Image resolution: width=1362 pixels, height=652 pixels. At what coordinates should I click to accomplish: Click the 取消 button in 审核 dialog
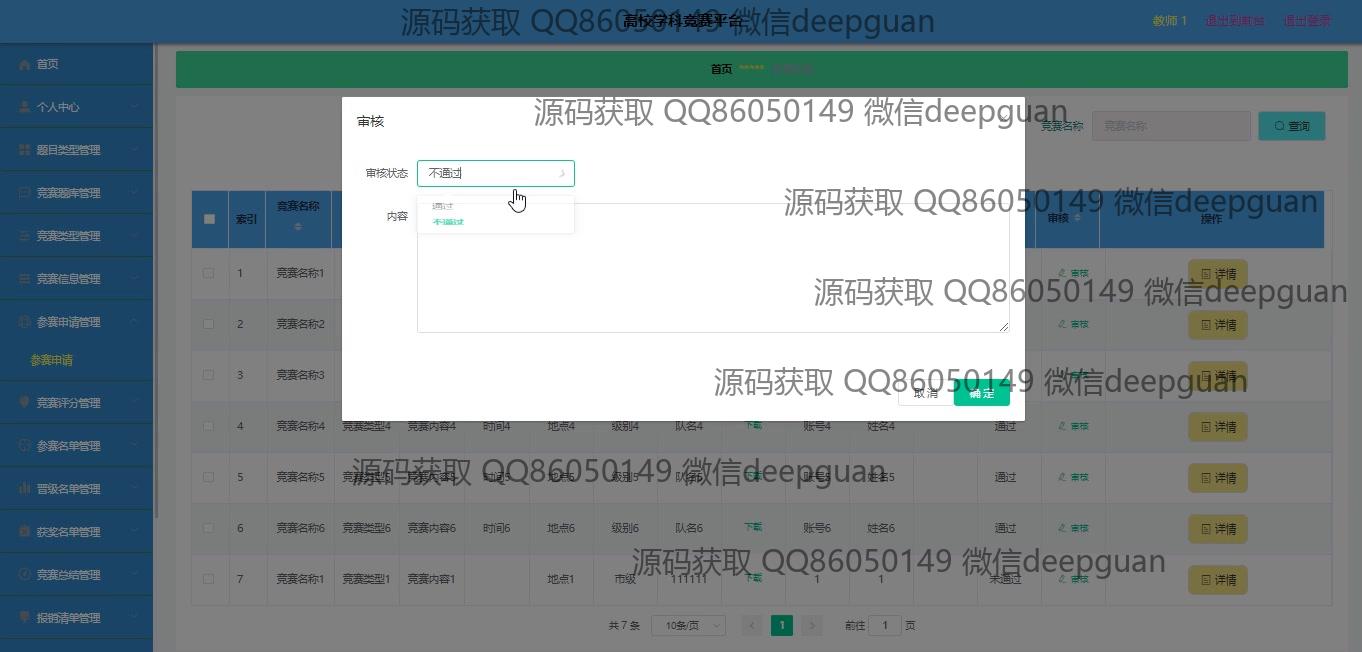(925, 393)
